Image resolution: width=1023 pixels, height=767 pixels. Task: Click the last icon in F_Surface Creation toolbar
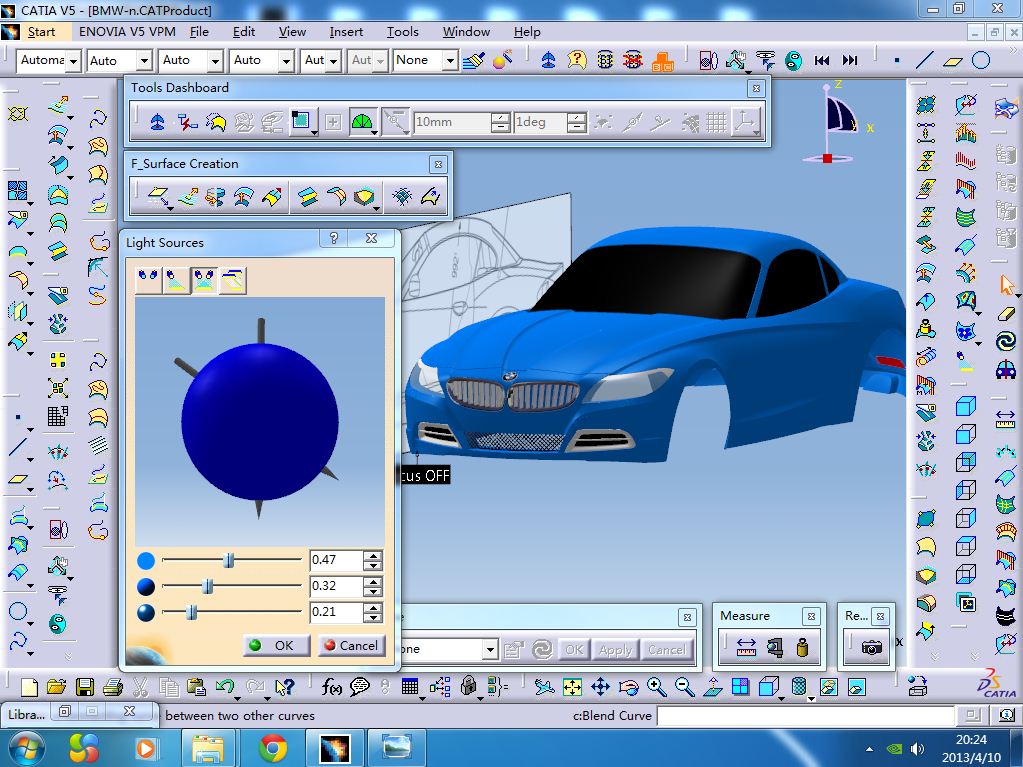(431, 196)
